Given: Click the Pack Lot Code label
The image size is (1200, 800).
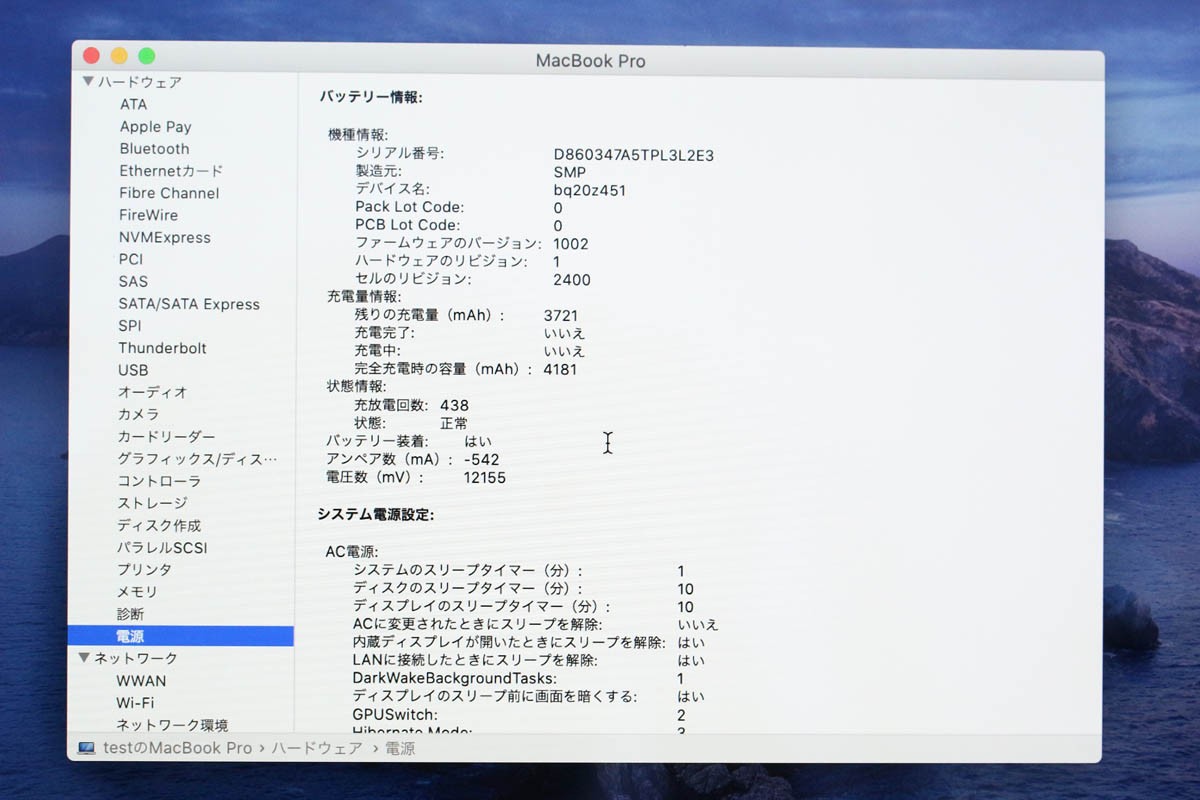Looking at the screenshot, I should [x=409, y=208].
